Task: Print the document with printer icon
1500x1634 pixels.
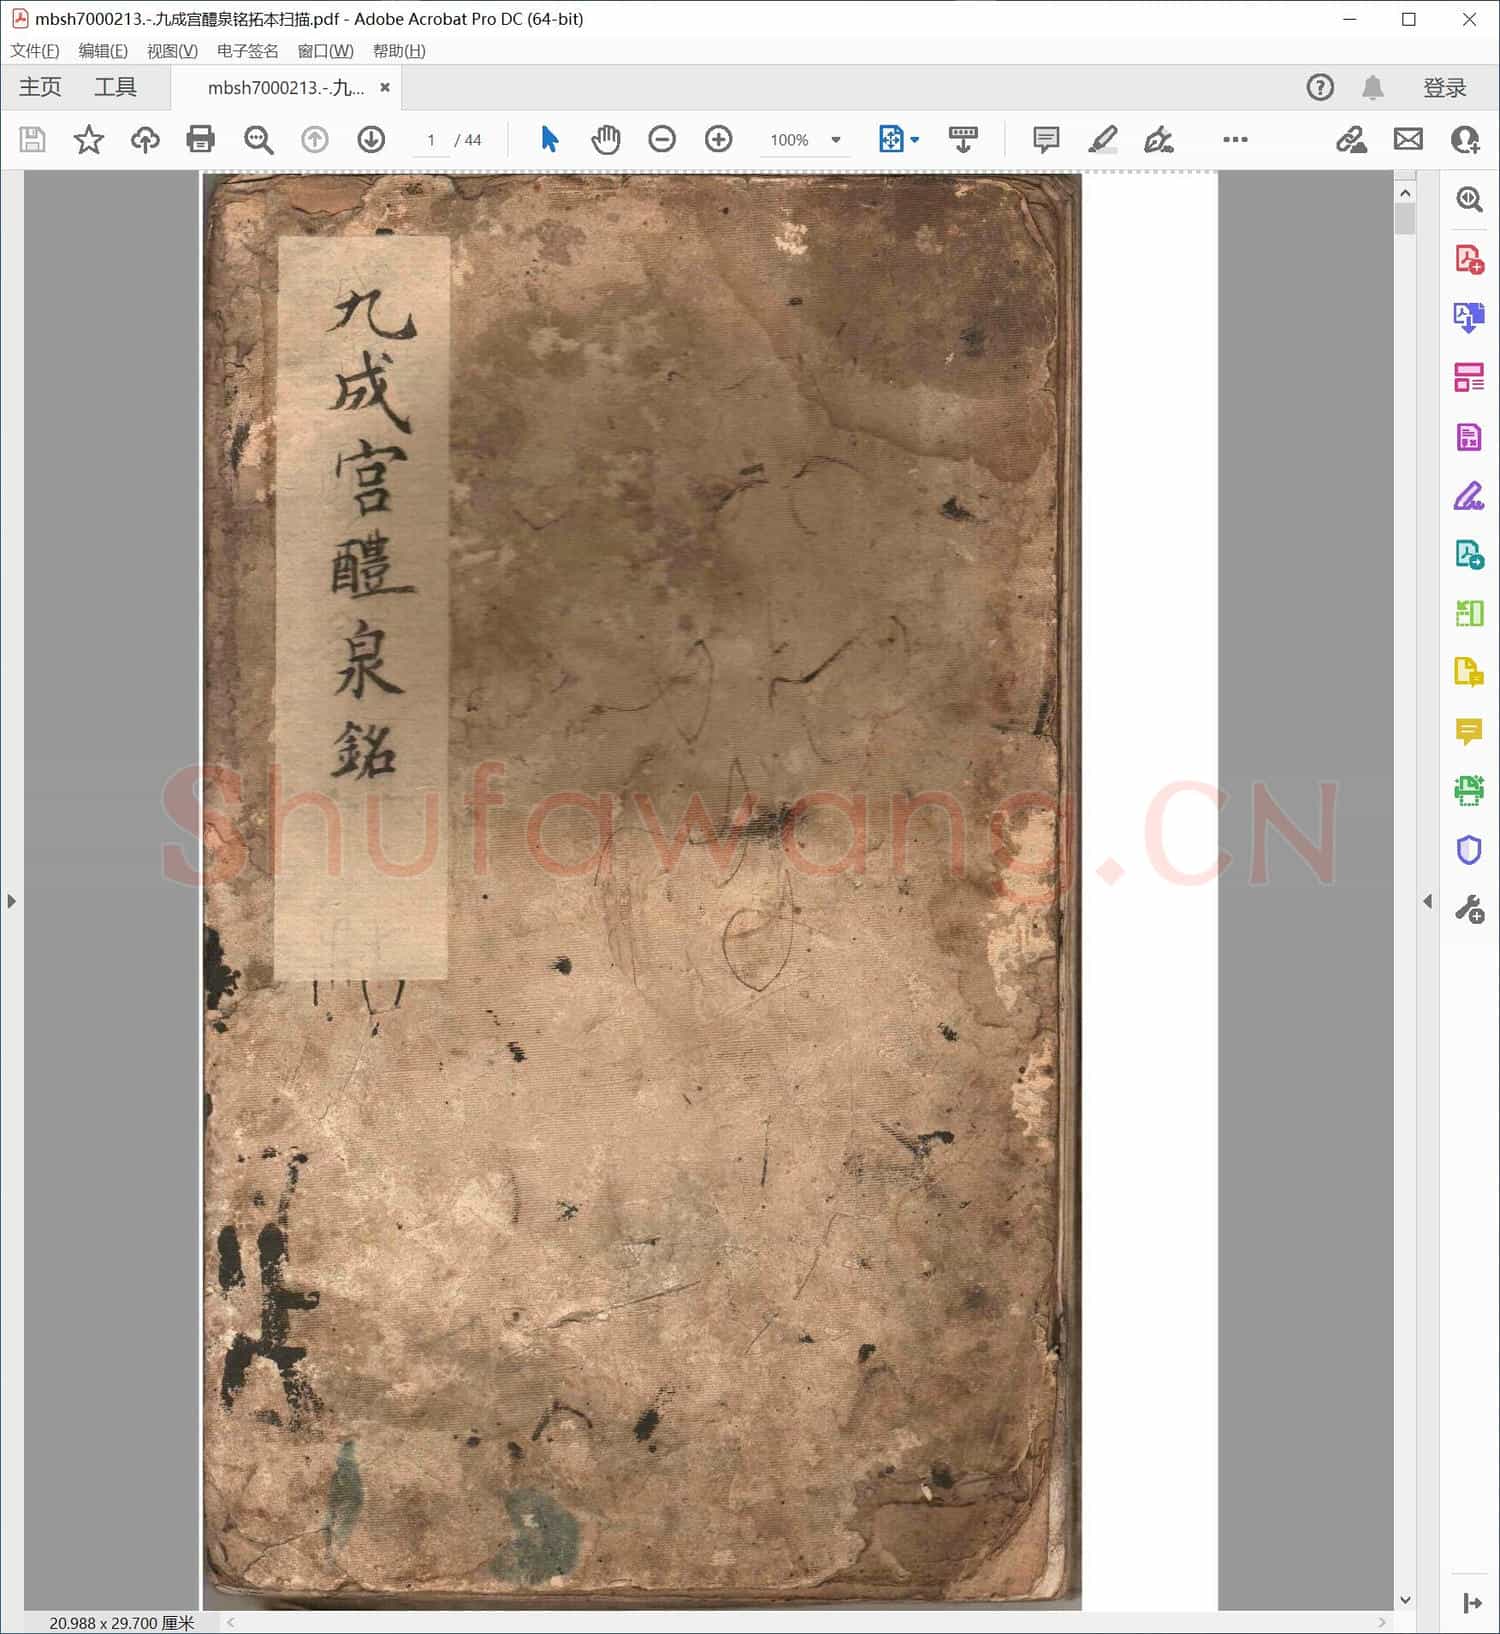Action: pos(201,139)
